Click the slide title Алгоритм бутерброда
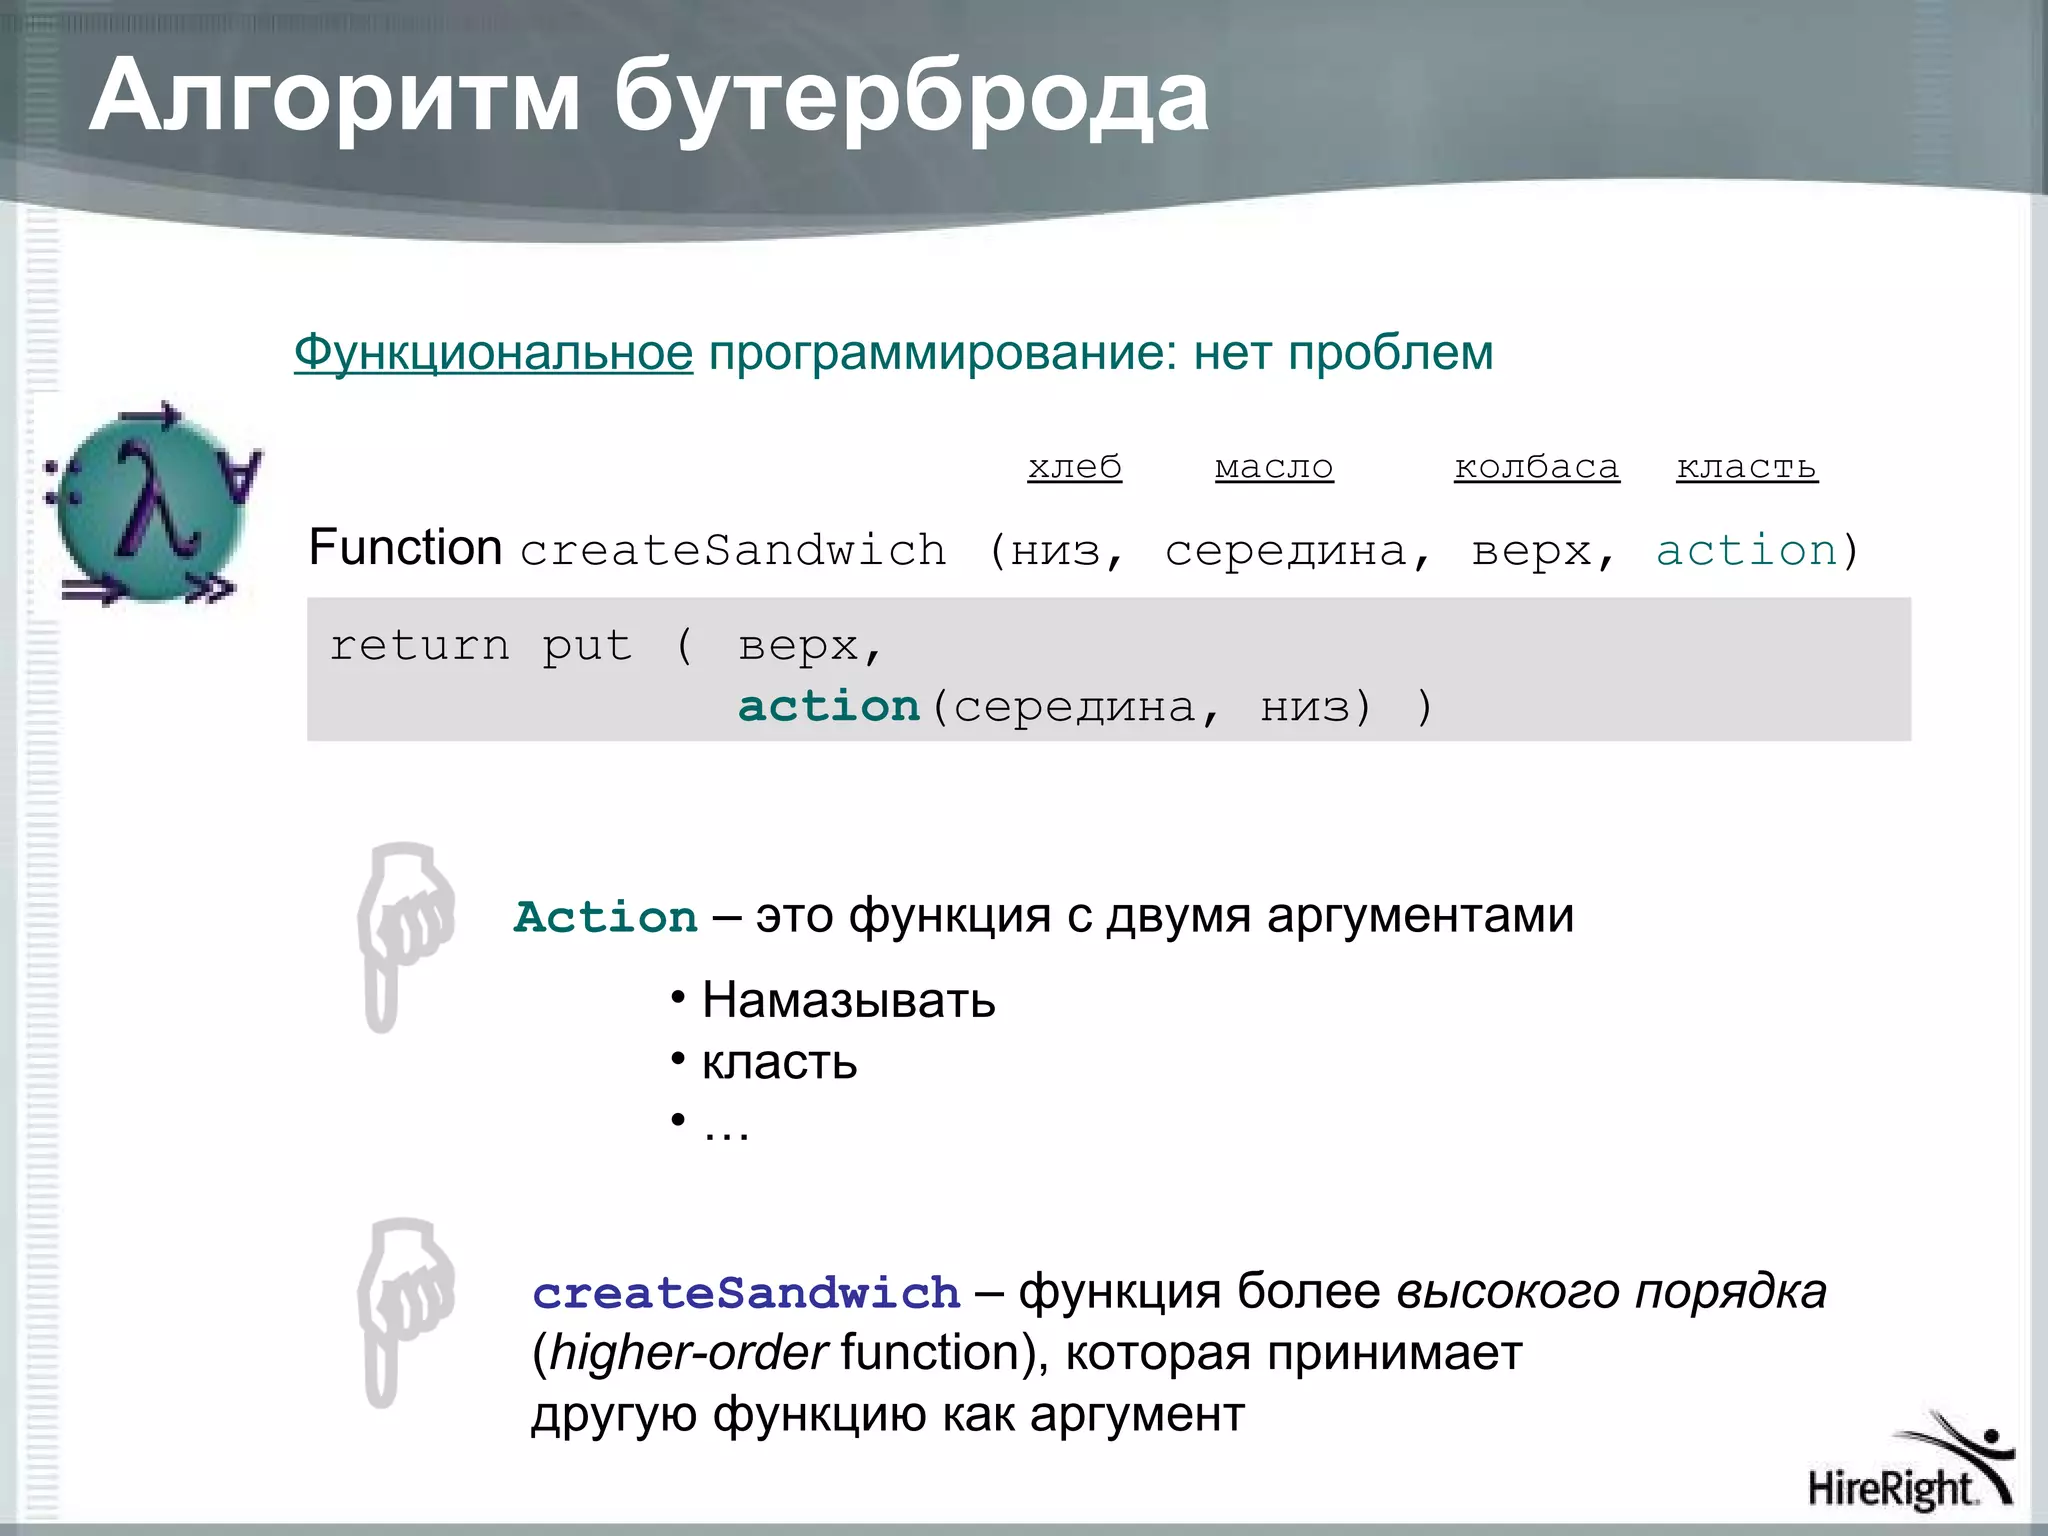This screenshot has width=2048, height=1536. (648, 97)
